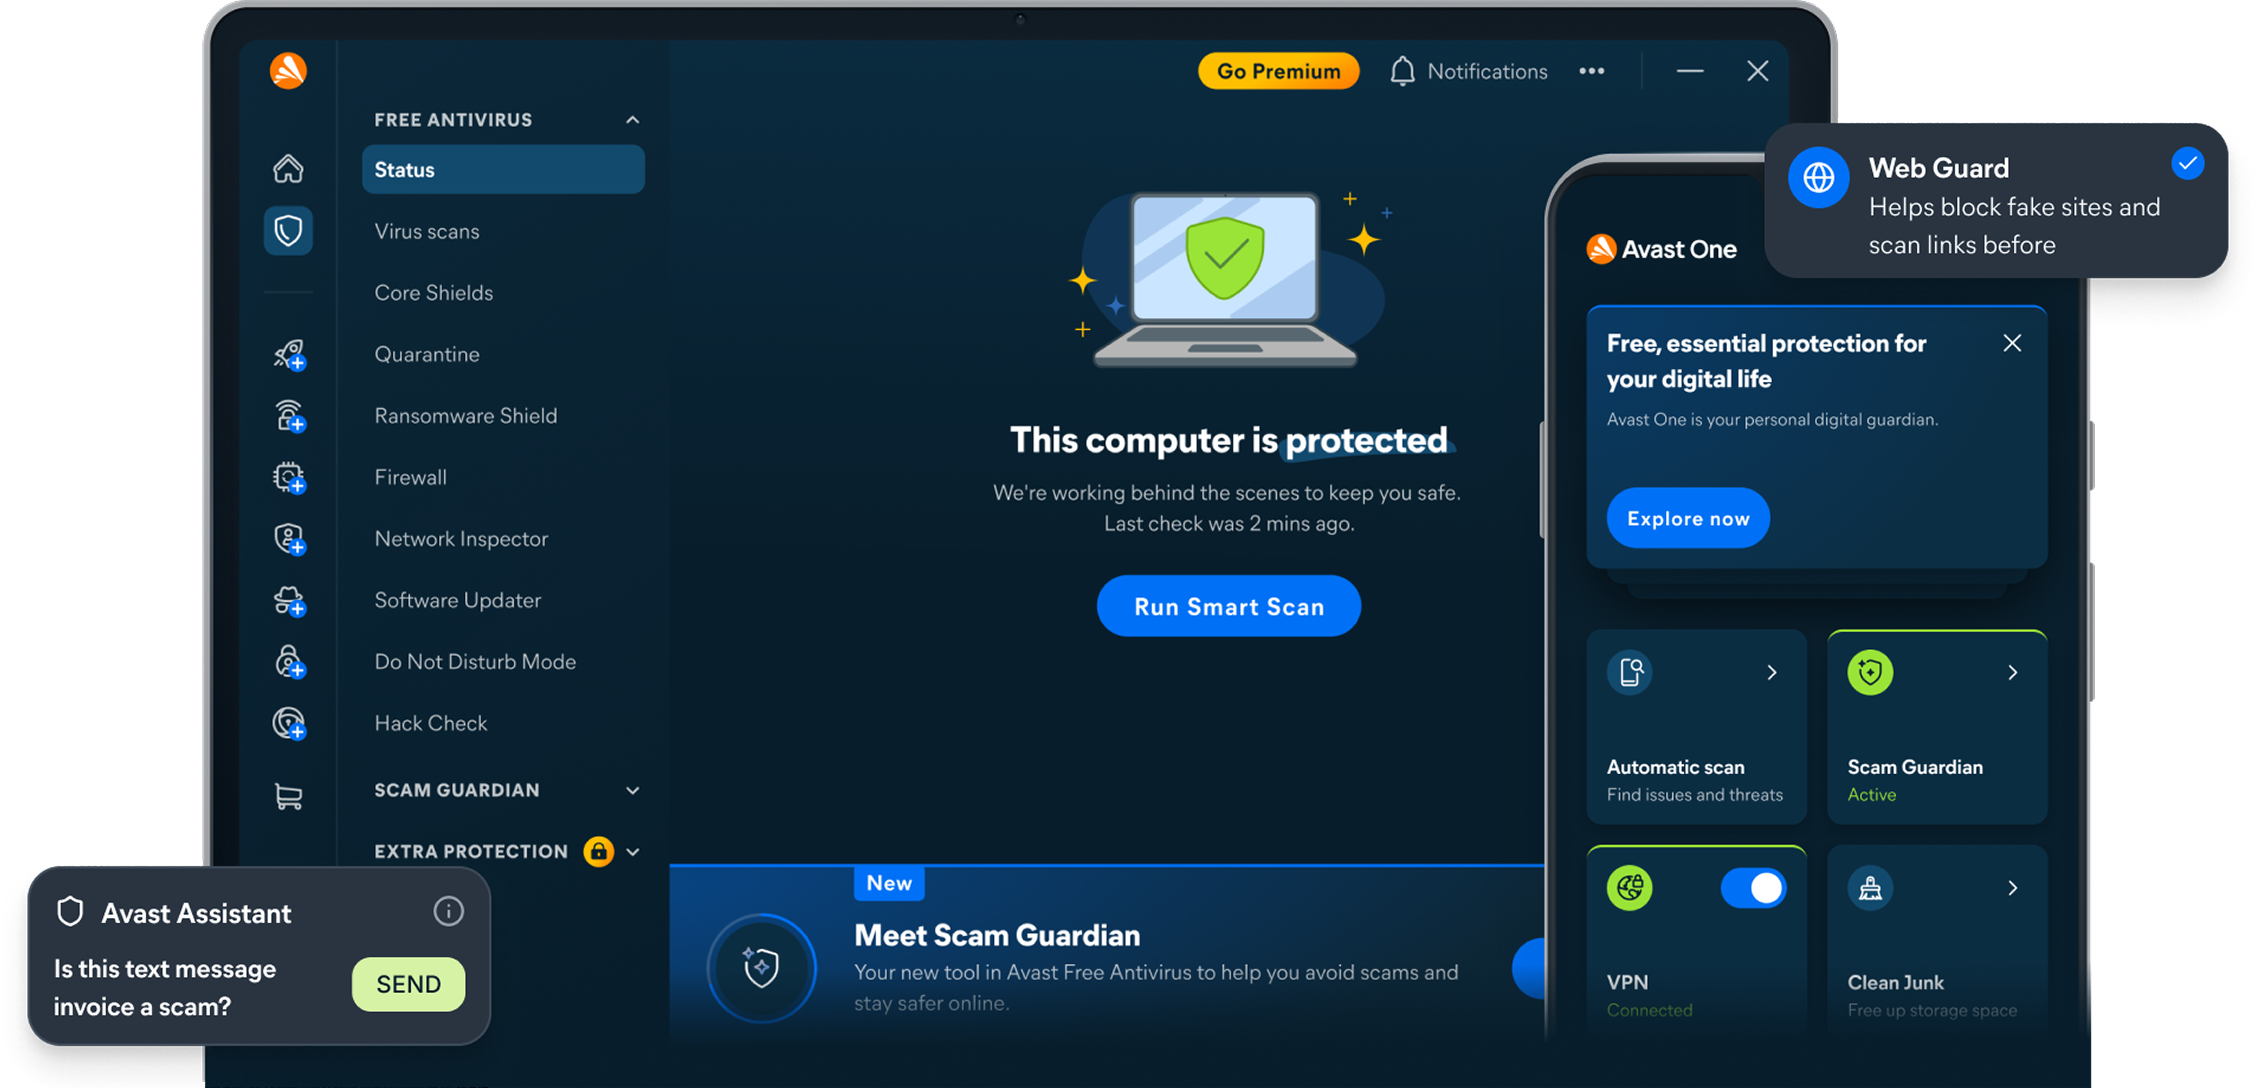The image size is (2256, 1088).
Task: Click Explore now on the phone
Action: pos(1688,518)
